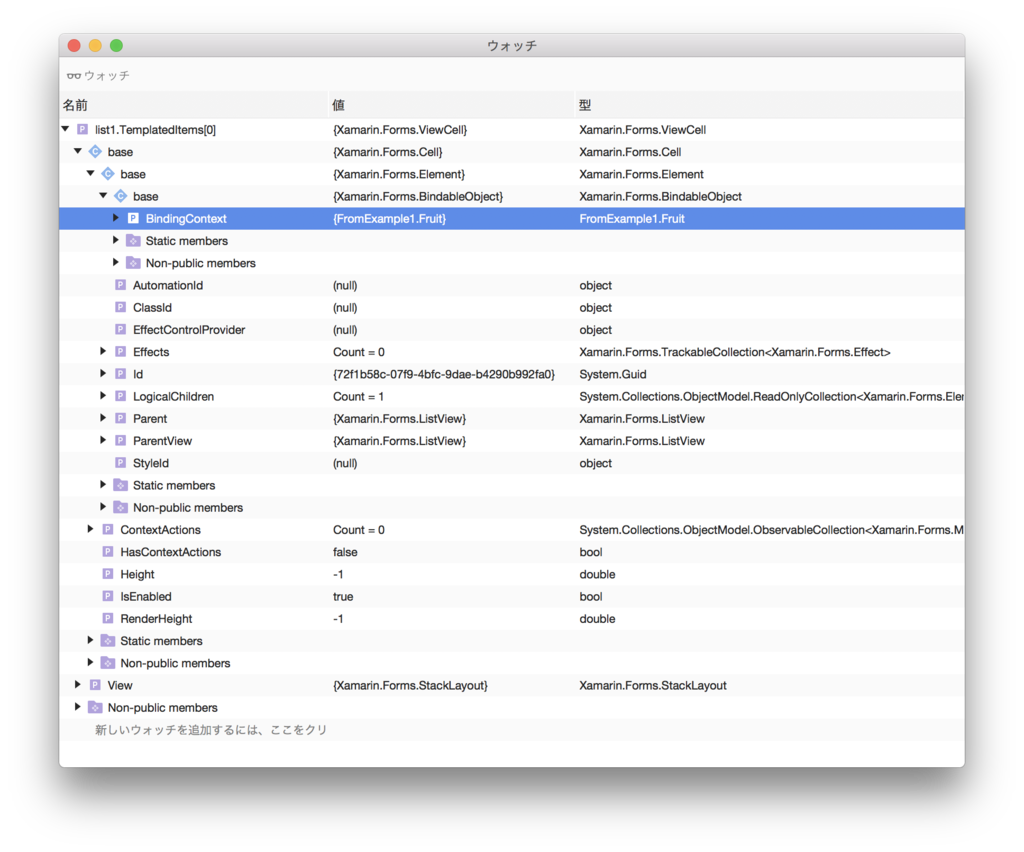Screen dimensions: 1024x852
Task: Select the Xamarin.Forms.ViewCell type cell
Action: coord(643,130)
